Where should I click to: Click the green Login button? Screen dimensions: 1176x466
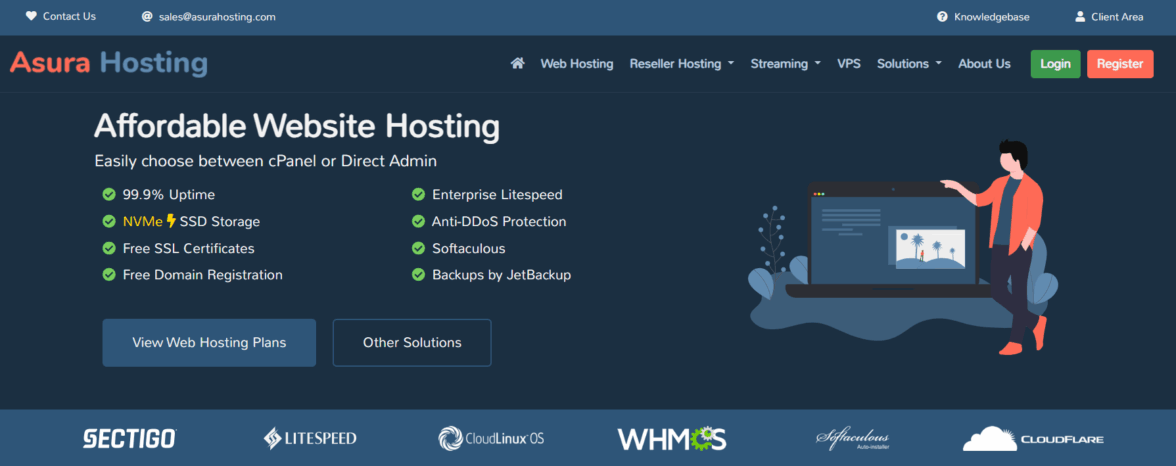tap(1055, 64)
